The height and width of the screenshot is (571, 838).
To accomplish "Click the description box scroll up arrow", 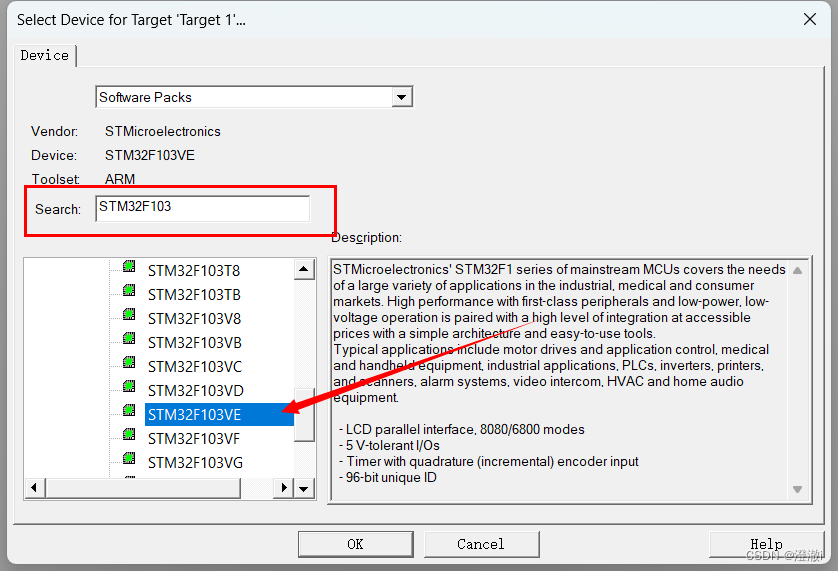I will tap(797, 271).
